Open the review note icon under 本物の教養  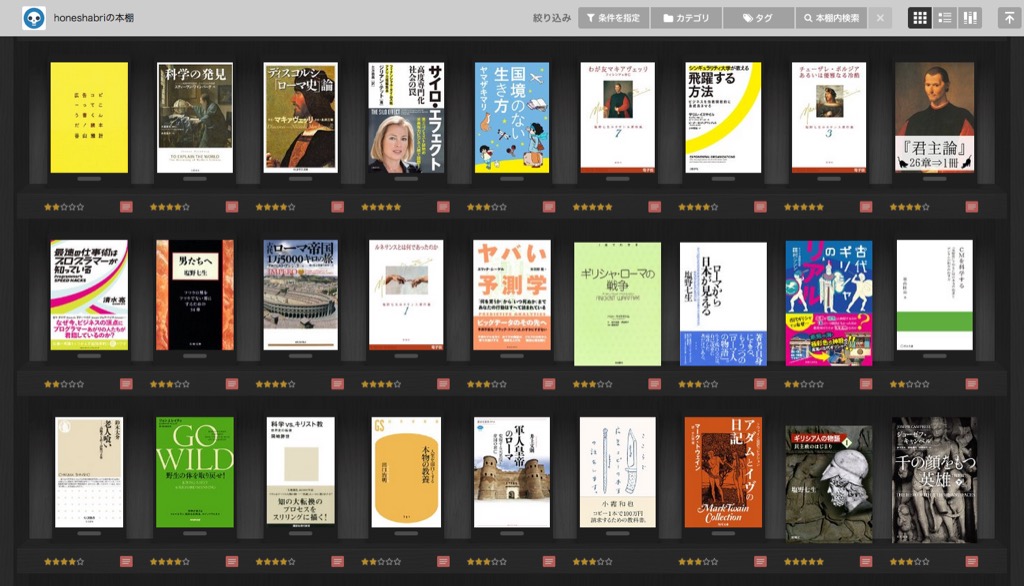click(443, 561)
